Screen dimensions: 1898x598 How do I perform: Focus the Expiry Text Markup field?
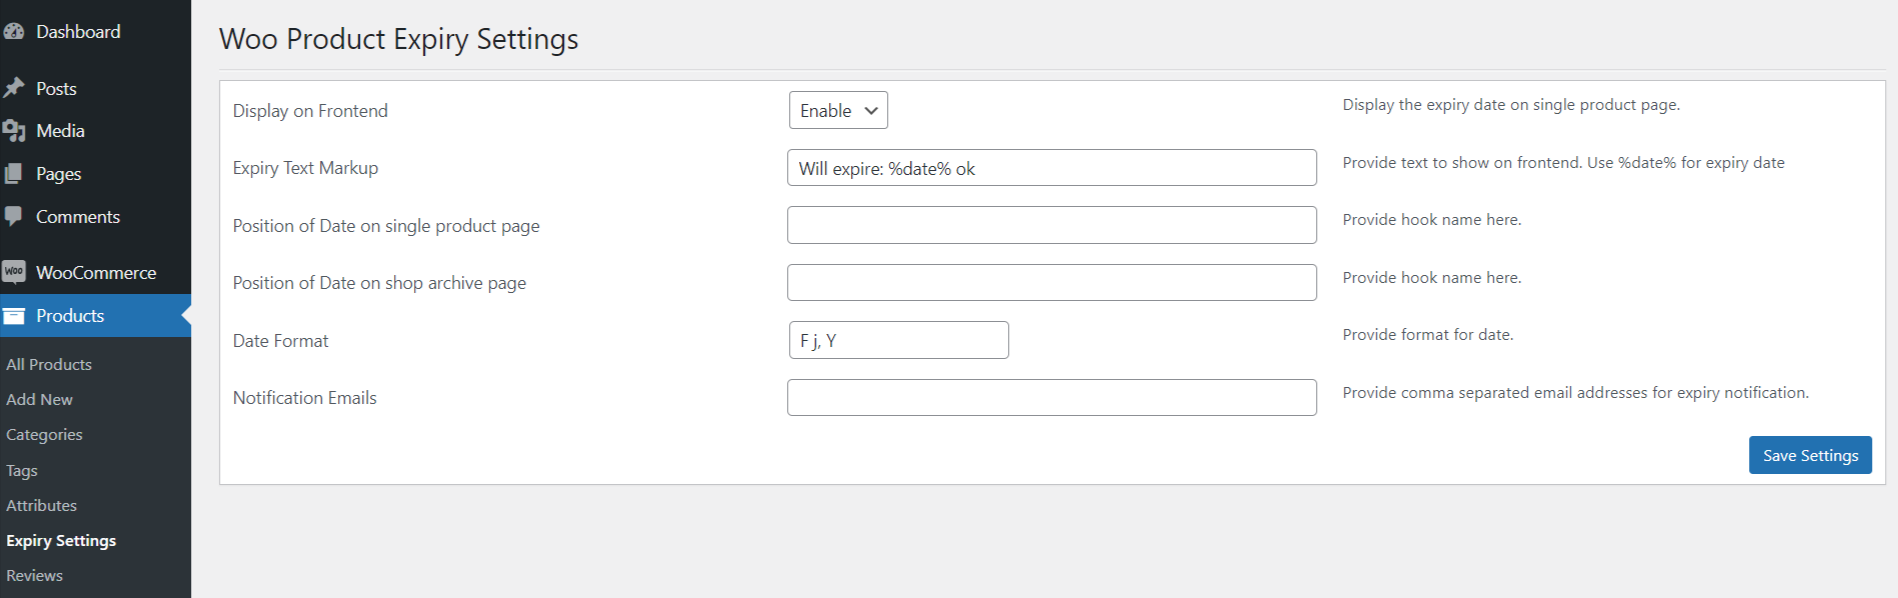(1051, 168)
